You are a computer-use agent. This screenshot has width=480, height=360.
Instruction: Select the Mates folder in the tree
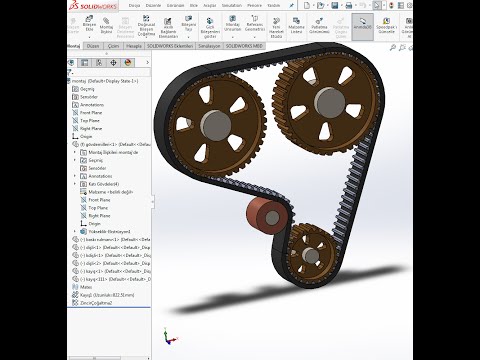[86, 287]
